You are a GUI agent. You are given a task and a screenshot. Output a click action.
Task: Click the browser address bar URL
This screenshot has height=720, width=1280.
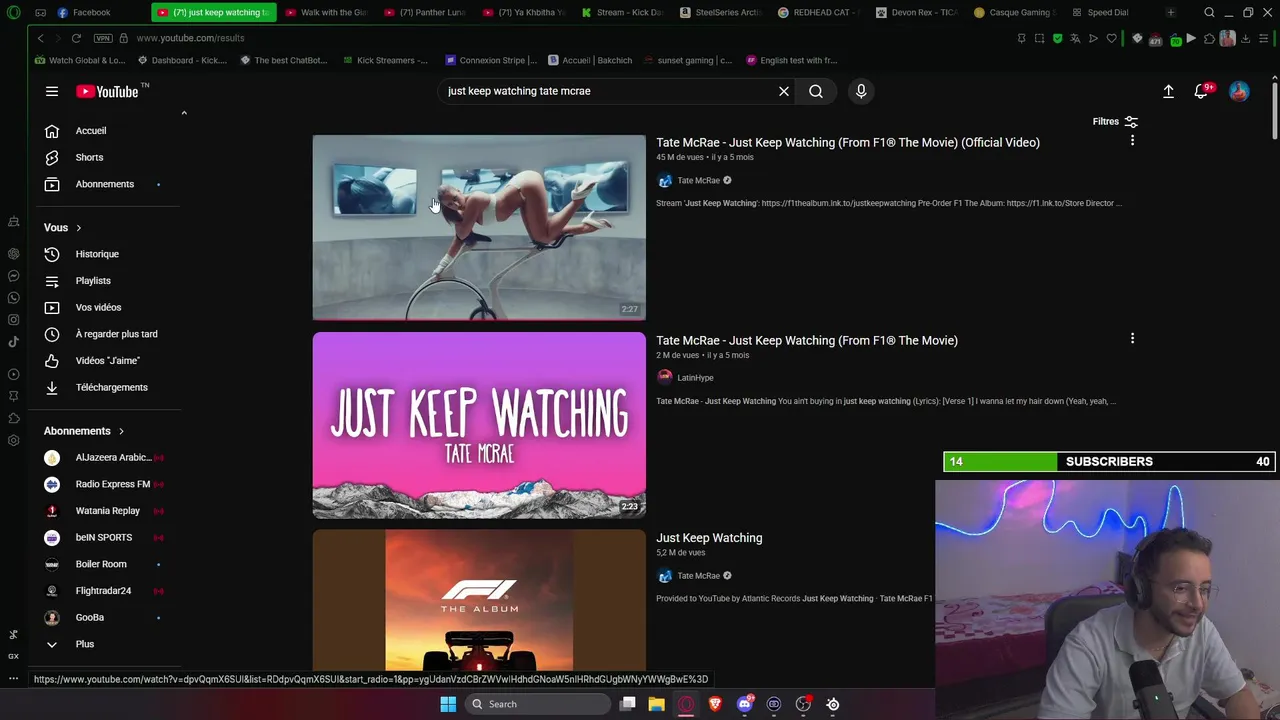coord(190,38)
